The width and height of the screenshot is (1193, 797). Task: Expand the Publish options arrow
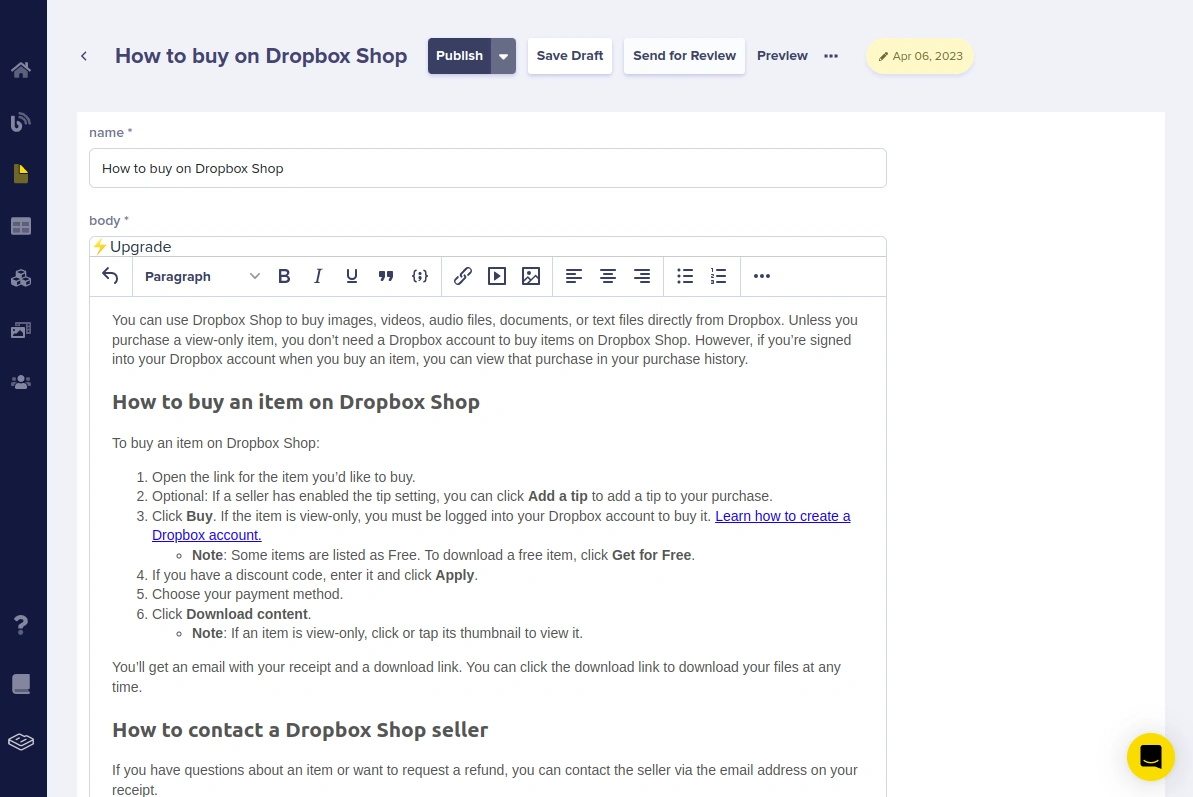click(x=504, y=56)
